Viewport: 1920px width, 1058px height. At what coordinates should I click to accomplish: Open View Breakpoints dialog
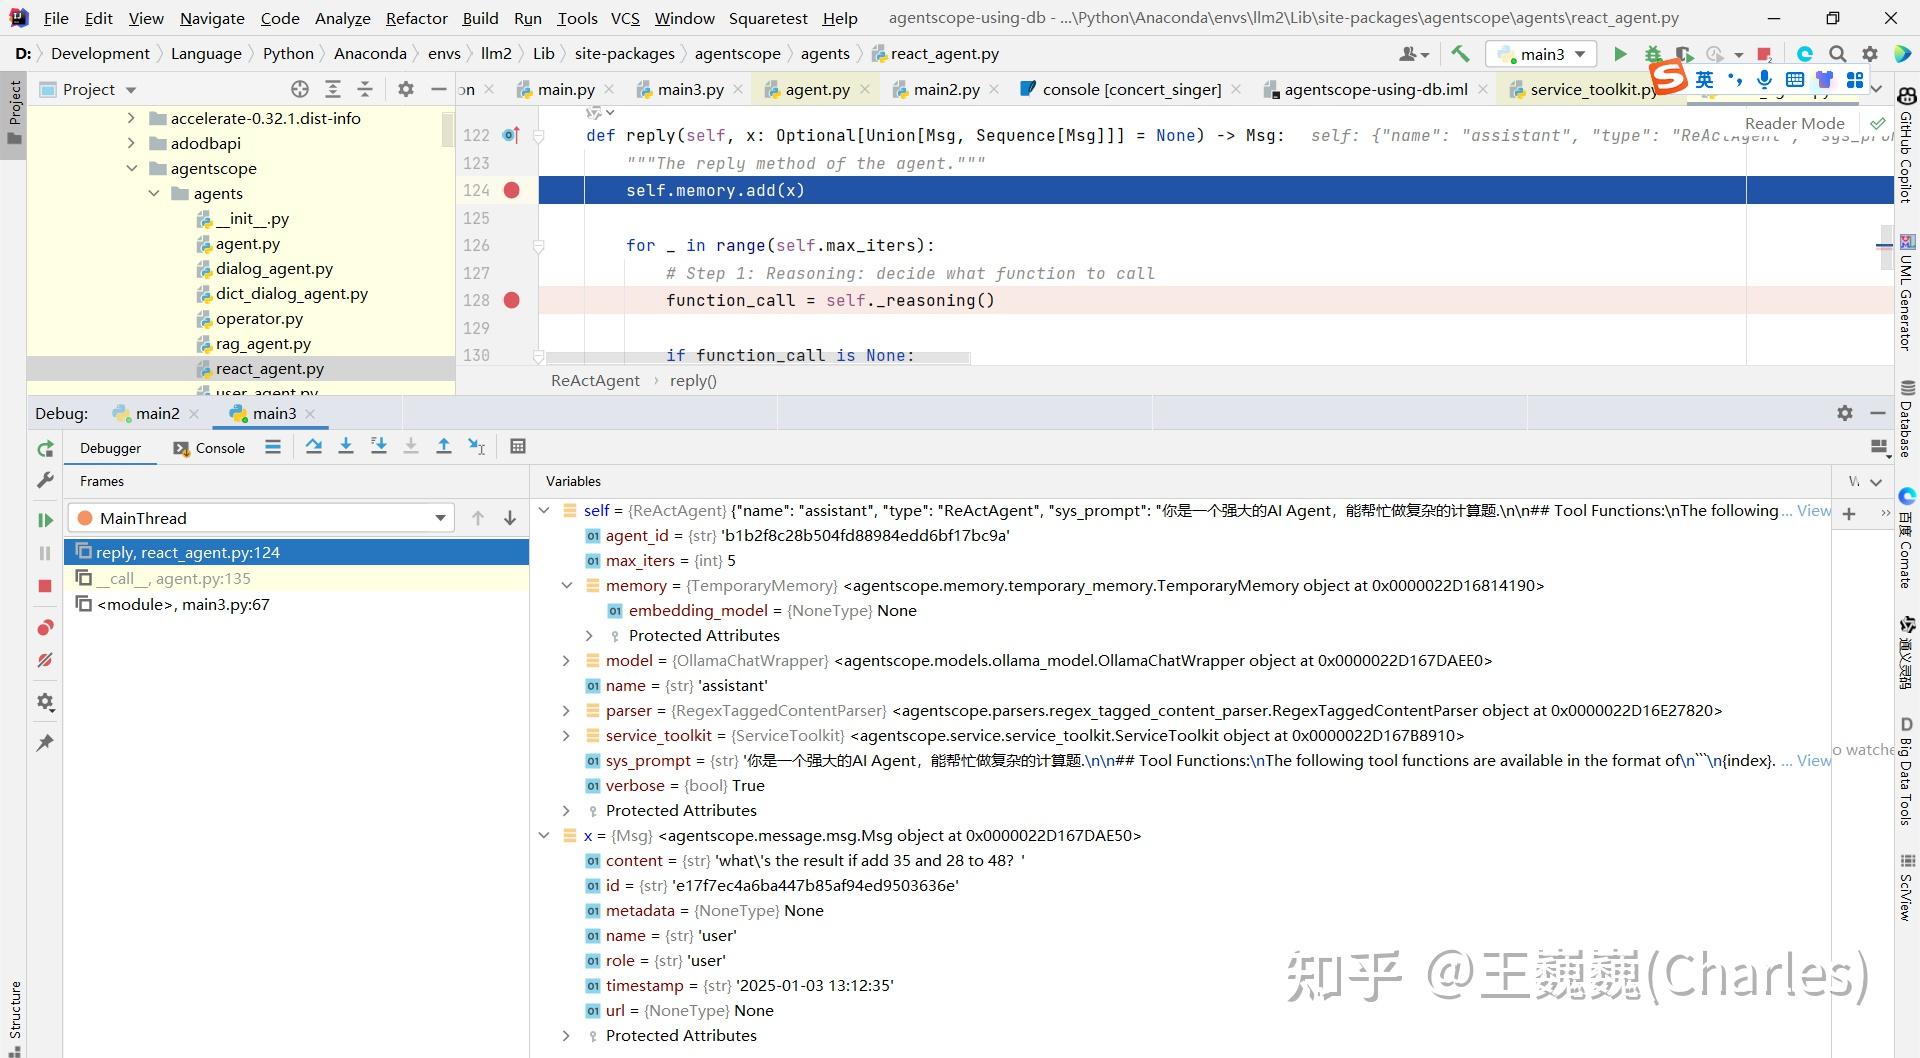coord(44,628)
